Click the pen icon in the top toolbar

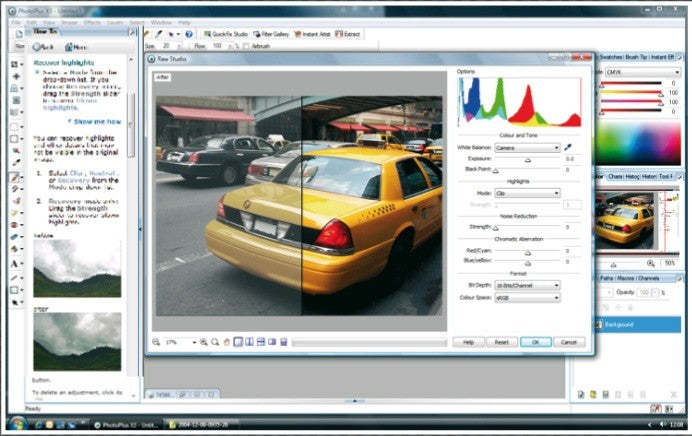coord(158,34)
